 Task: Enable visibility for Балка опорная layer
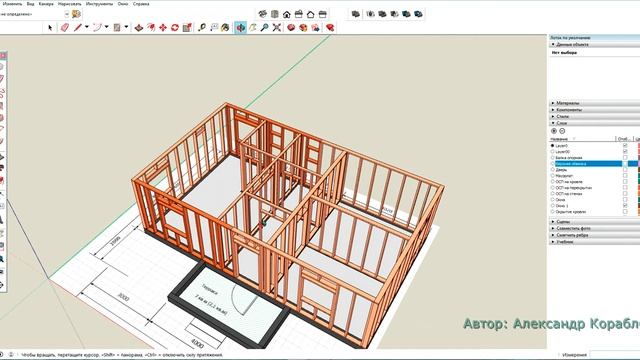[625, 158]
